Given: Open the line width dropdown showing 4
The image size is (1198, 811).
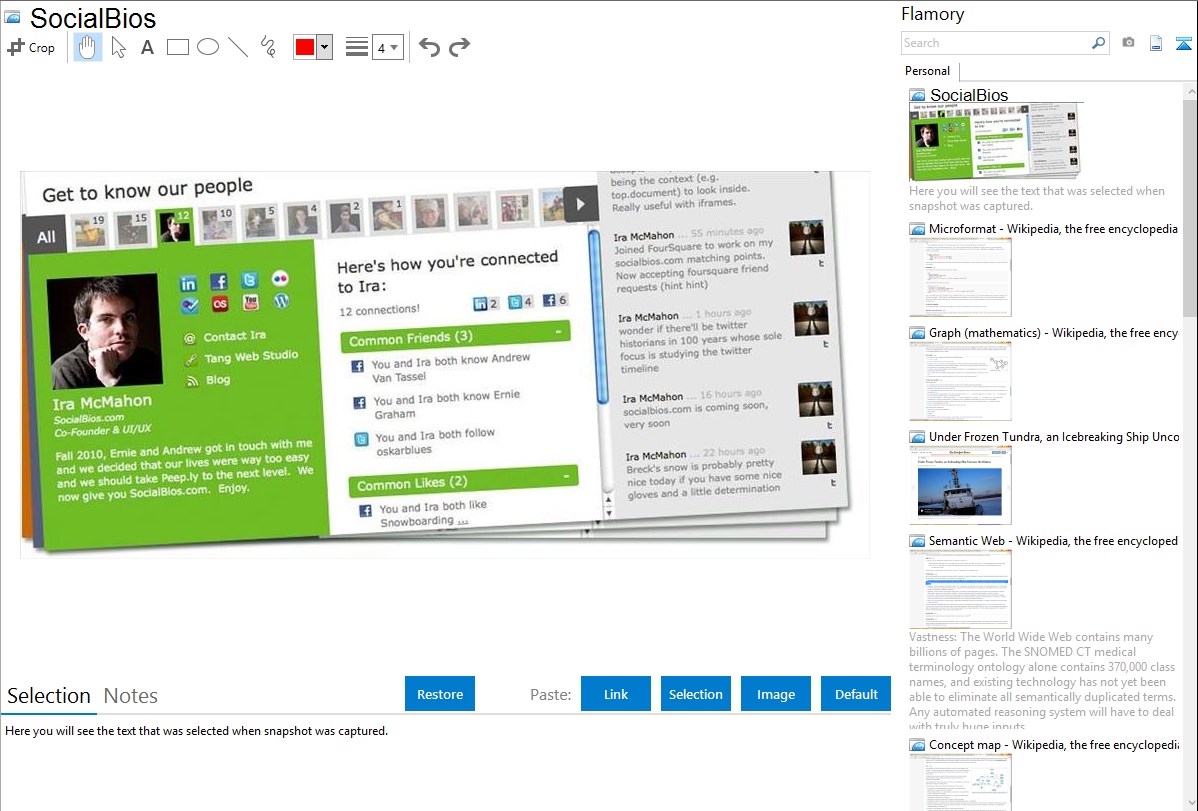Looking at the screenshot, I should point(387,47).
